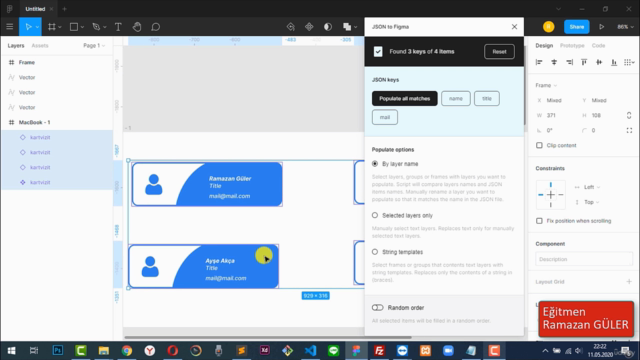Viewport: 640px width, 360px height.
Task: Enable Fix position when scrolling
Action: pos(539,221)
